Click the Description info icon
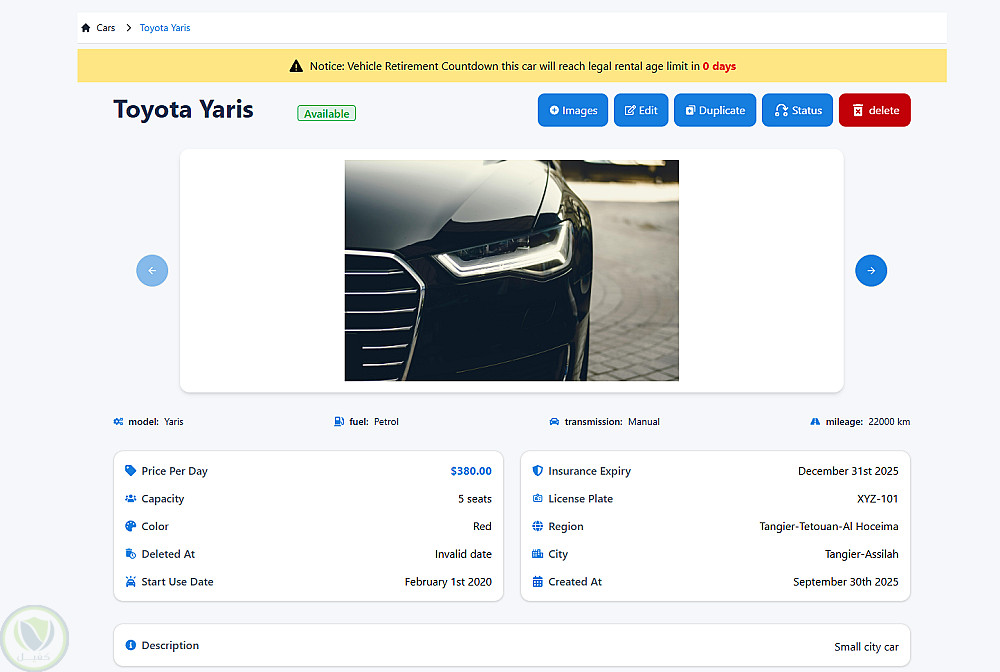 tap(131, 645)
